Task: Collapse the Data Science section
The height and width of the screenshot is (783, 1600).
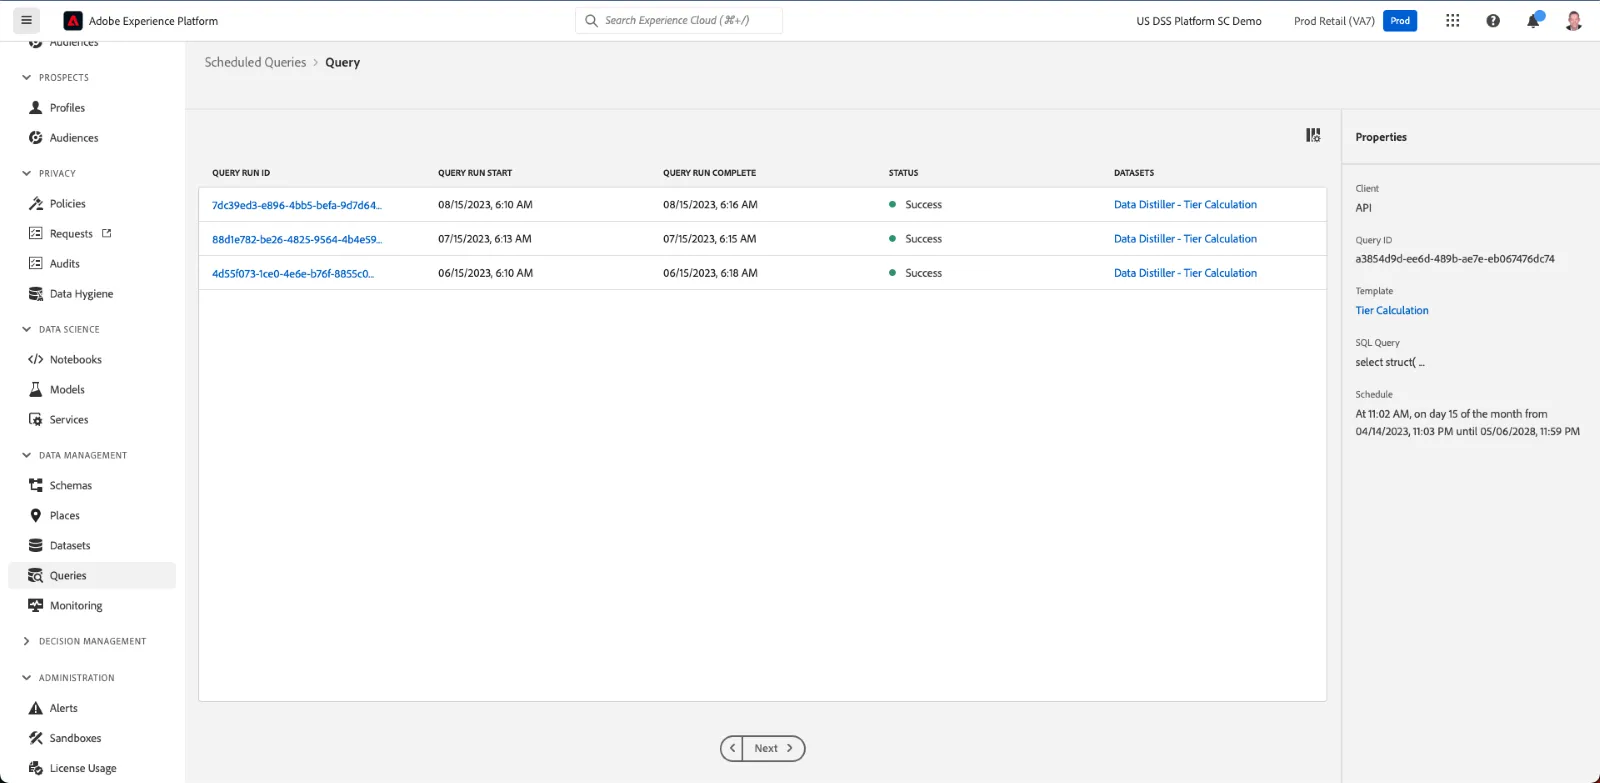Action: (x=26, y=330)
